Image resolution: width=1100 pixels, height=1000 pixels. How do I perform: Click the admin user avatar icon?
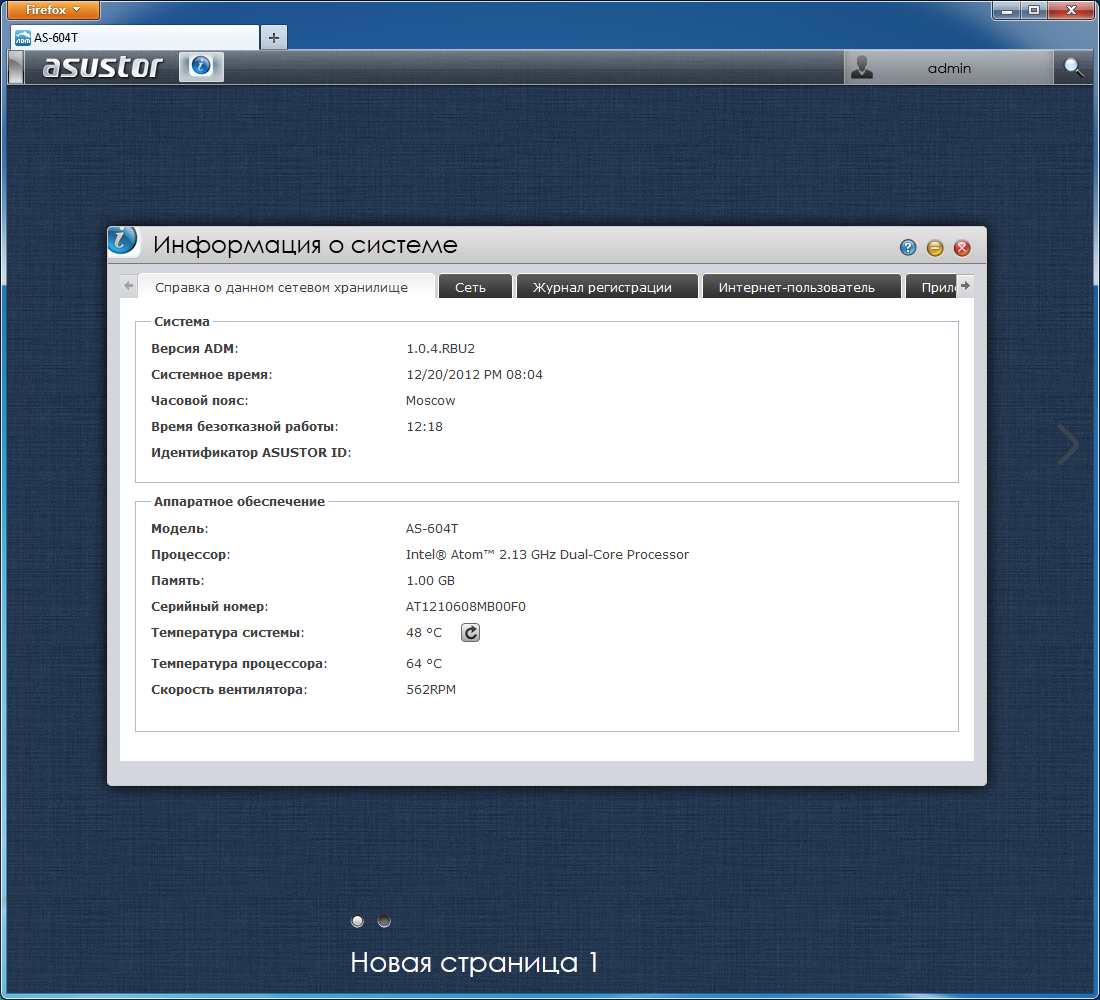[x=861, y=67]
